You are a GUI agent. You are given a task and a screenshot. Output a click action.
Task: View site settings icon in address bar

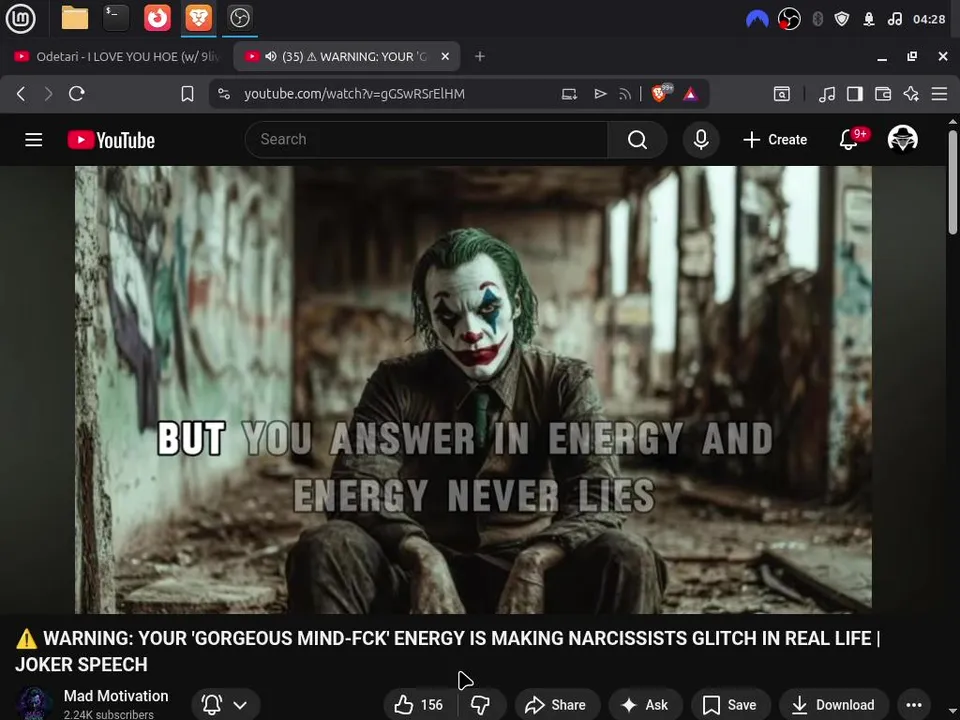pyautogui.click(x=224, y=94)
